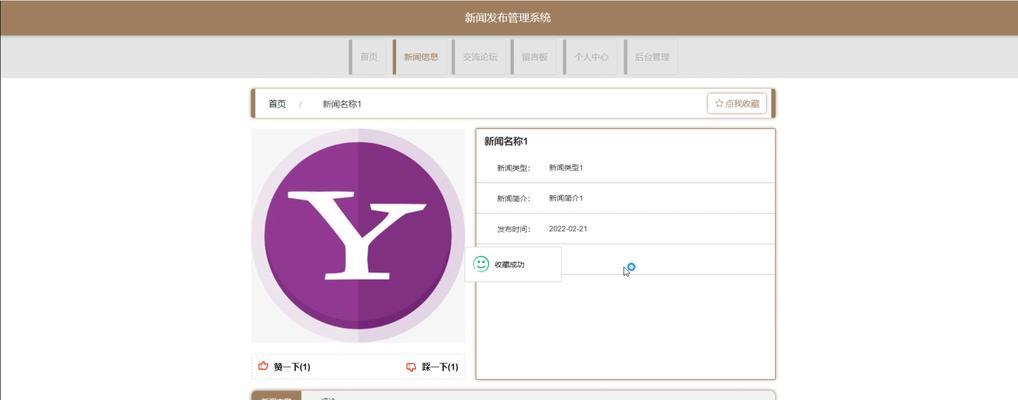Viewport: 1018px width, 400px height.
Task: Click the thumbs-down 踩一下 icon
Action: (411, 367)
